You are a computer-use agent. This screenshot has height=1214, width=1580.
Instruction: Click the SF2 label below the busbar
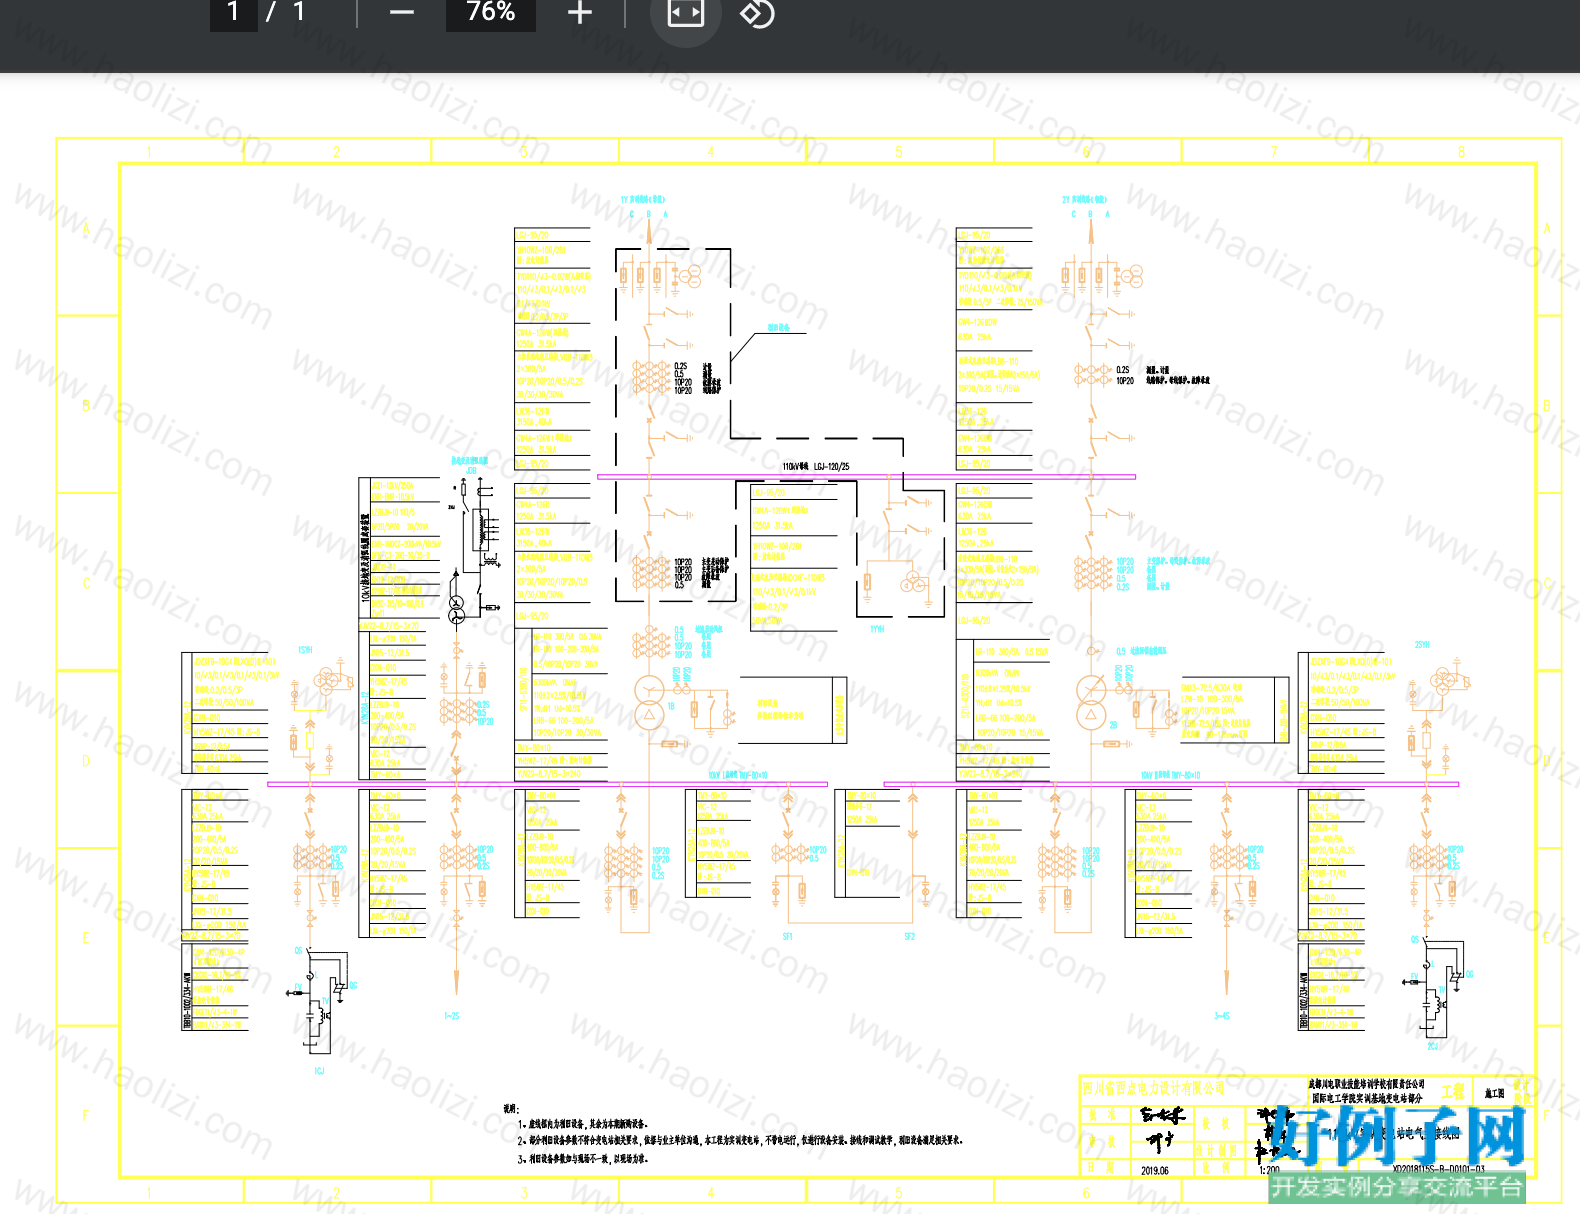point(909,937)
